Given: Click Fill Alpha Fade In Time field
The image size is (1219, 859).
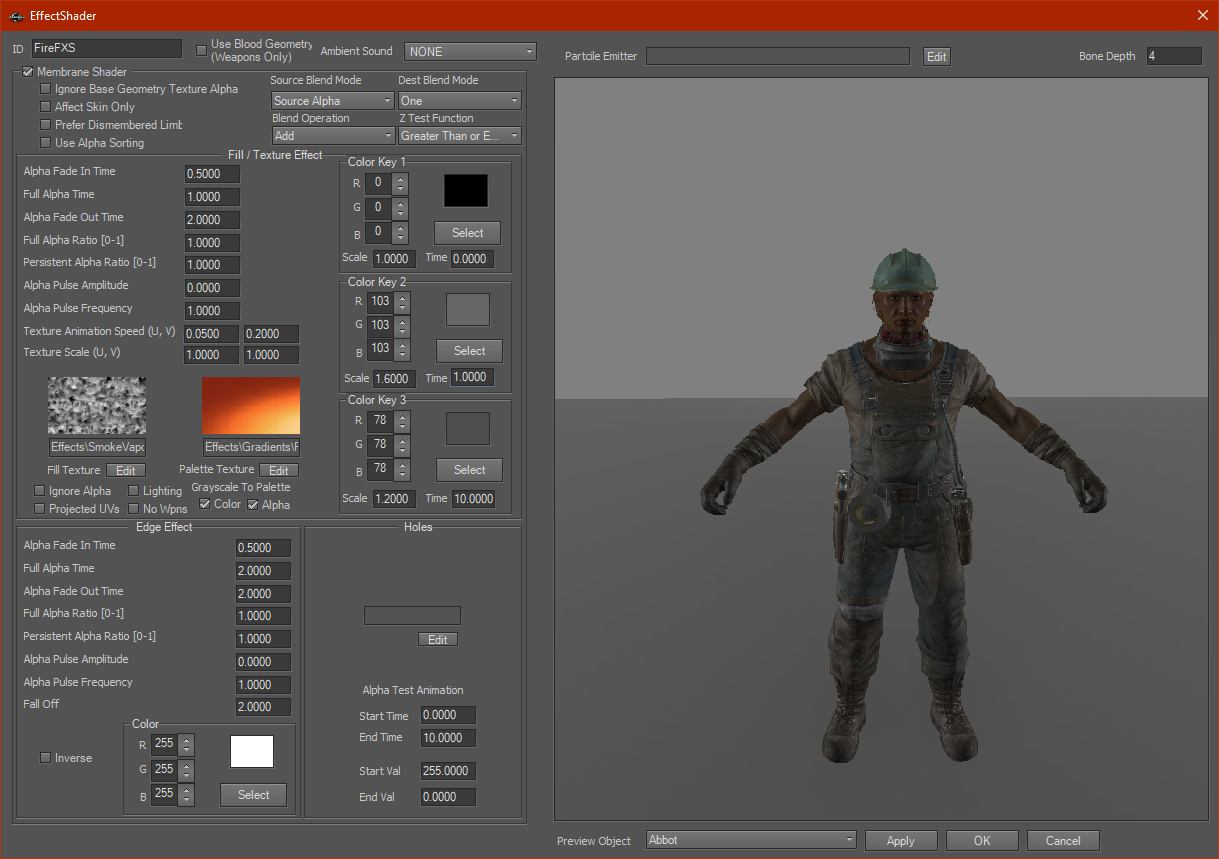Looking at the screenshot, I should tap(212, 174).
